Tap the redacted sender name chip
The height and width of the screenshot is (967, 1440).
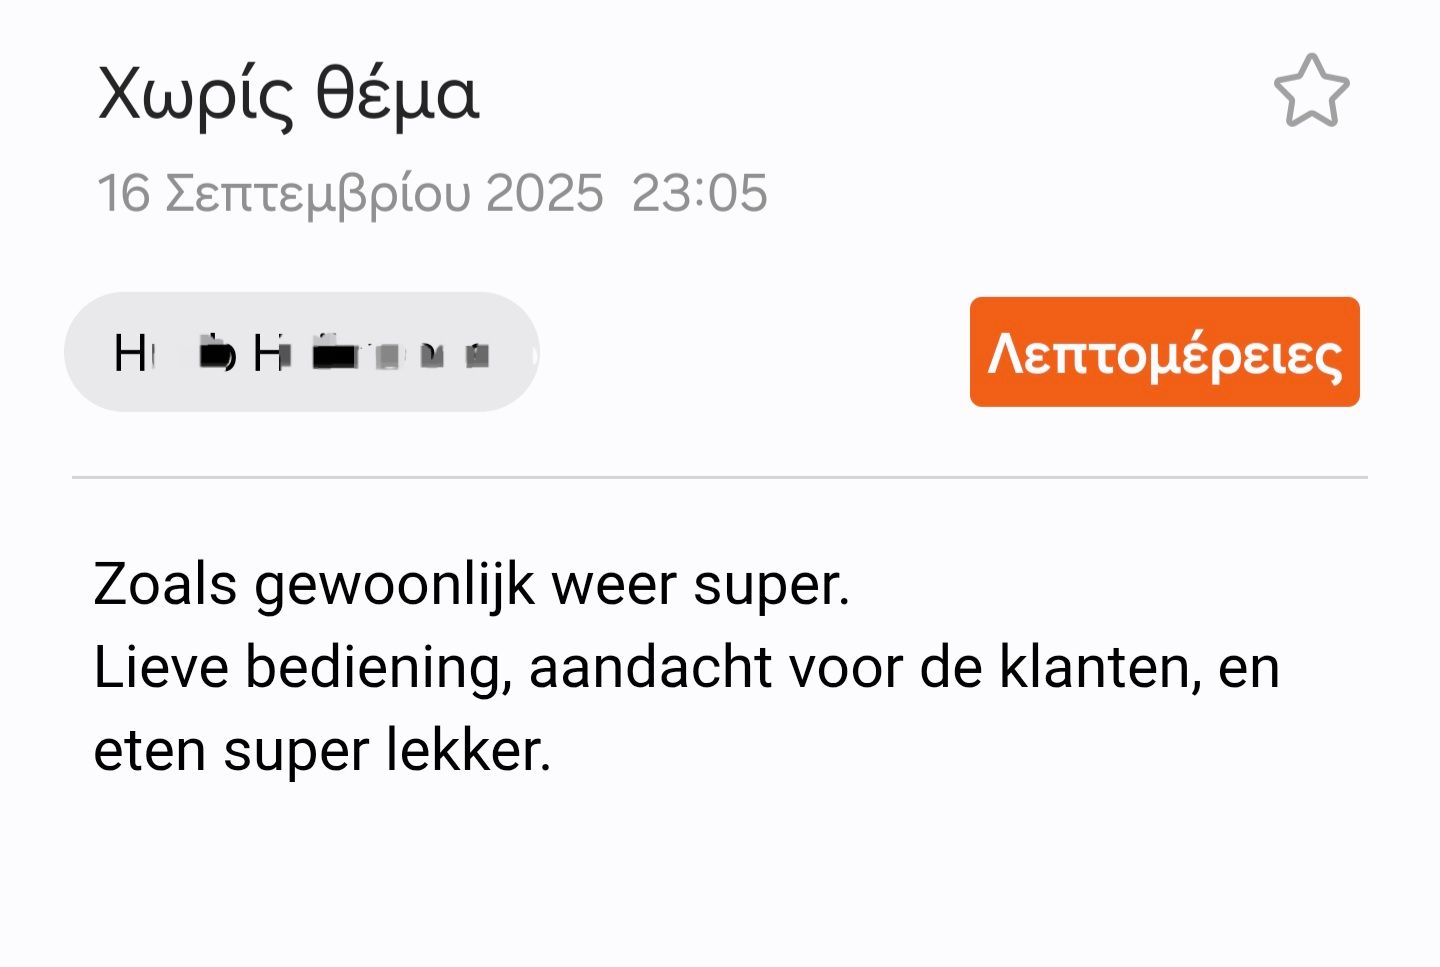(301, 352)
